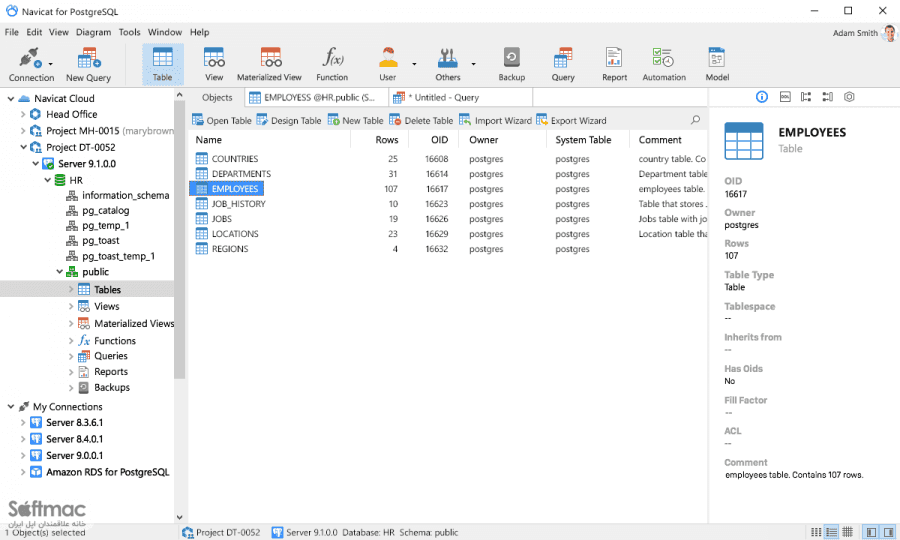The width and height of the screenshot is (900, 540).
Task: Sort by the OID column header
Action: click(439, 140)
